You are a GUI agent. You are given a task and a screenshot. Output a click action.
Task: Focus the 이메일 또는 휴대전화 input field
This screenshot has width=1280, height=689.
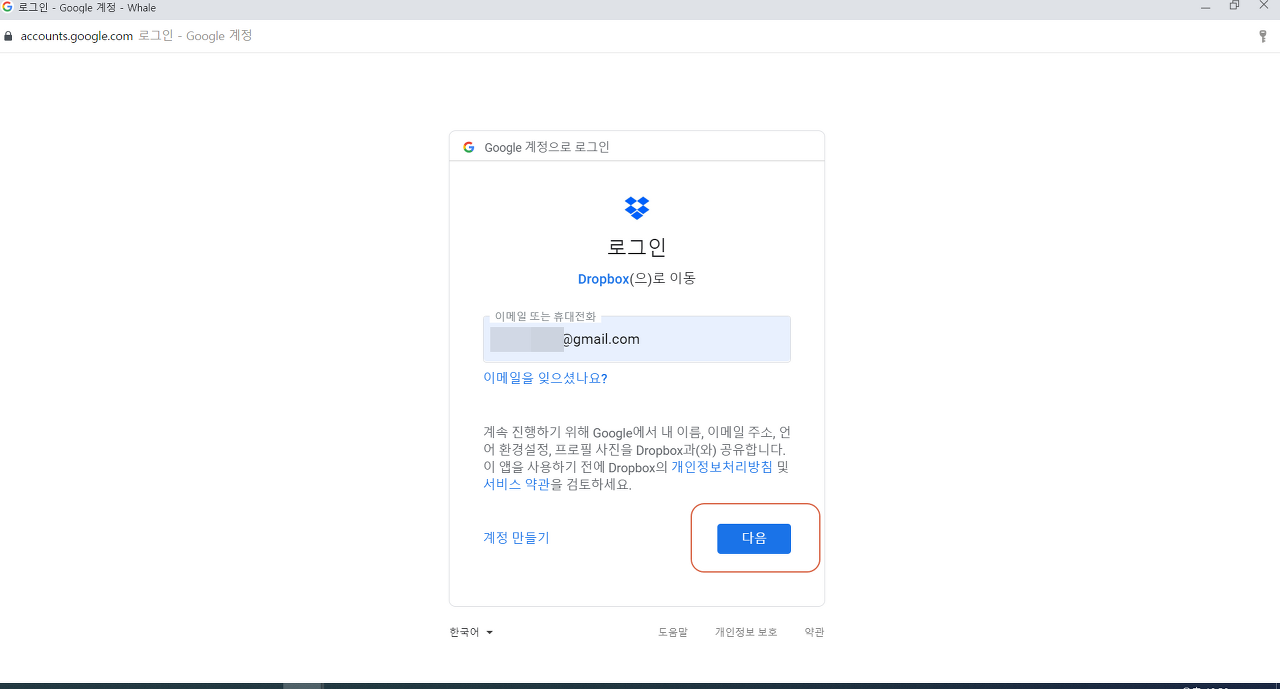point(637,339)
